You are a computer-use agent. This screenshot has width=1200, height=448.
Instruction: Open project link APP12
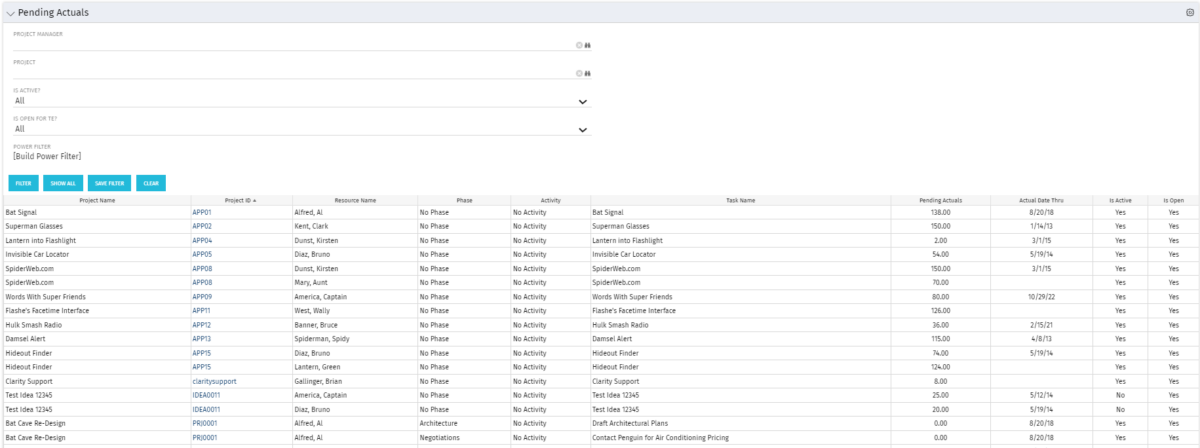[x=202, y=325]
